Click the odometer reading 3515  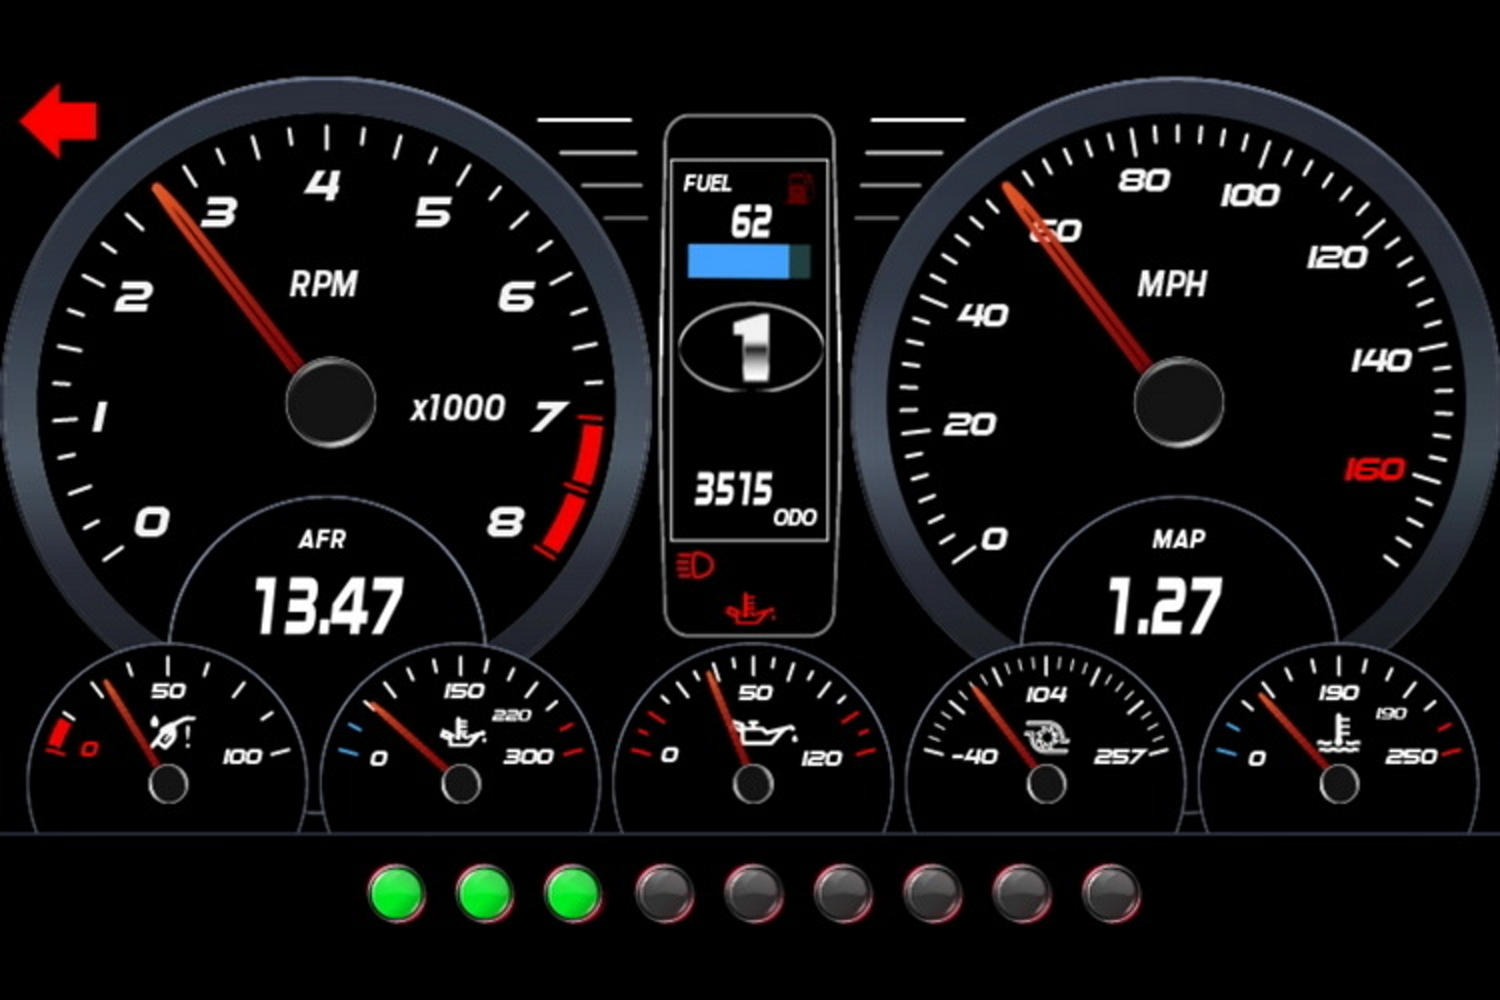(734, 490)
